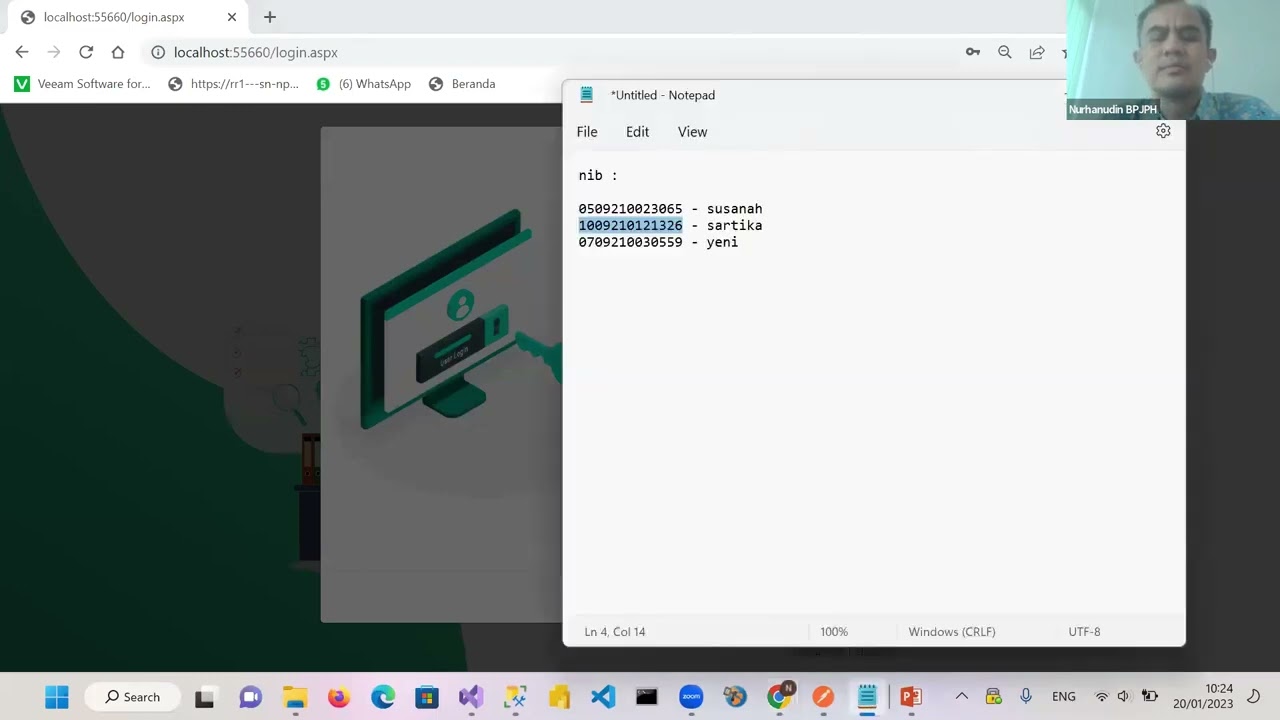This screenshot has width=1280, height=720.
Task: Click the Ln 4, Col 14 status indicator
Action: coord(615,632)
